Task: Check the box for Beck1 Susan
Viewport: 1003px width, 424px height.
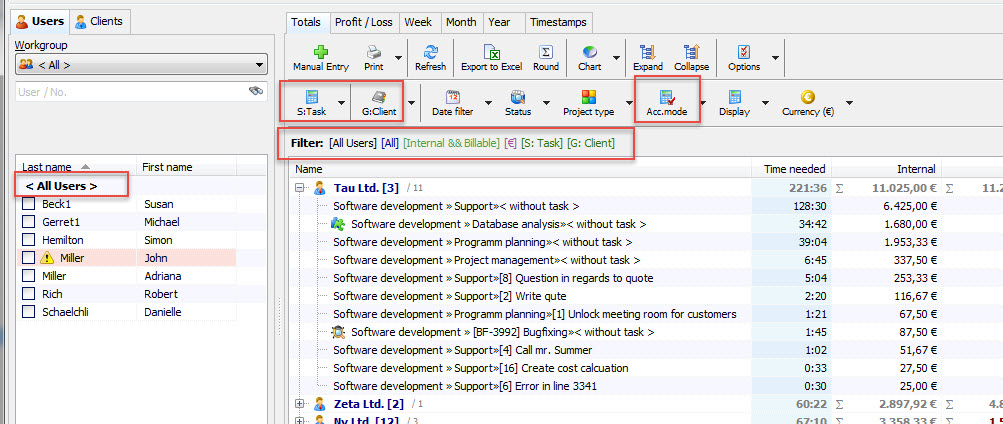Action: (29, 203)
